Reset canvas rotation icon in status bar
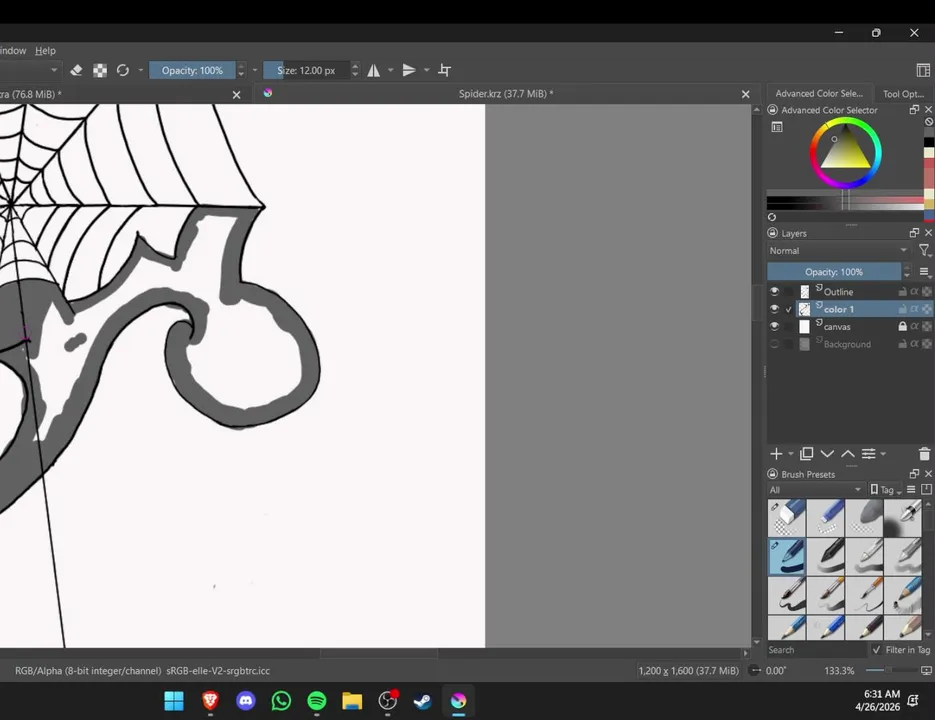Image resolution: width=935 pixels, height=720 pixels. coord(755,670)
